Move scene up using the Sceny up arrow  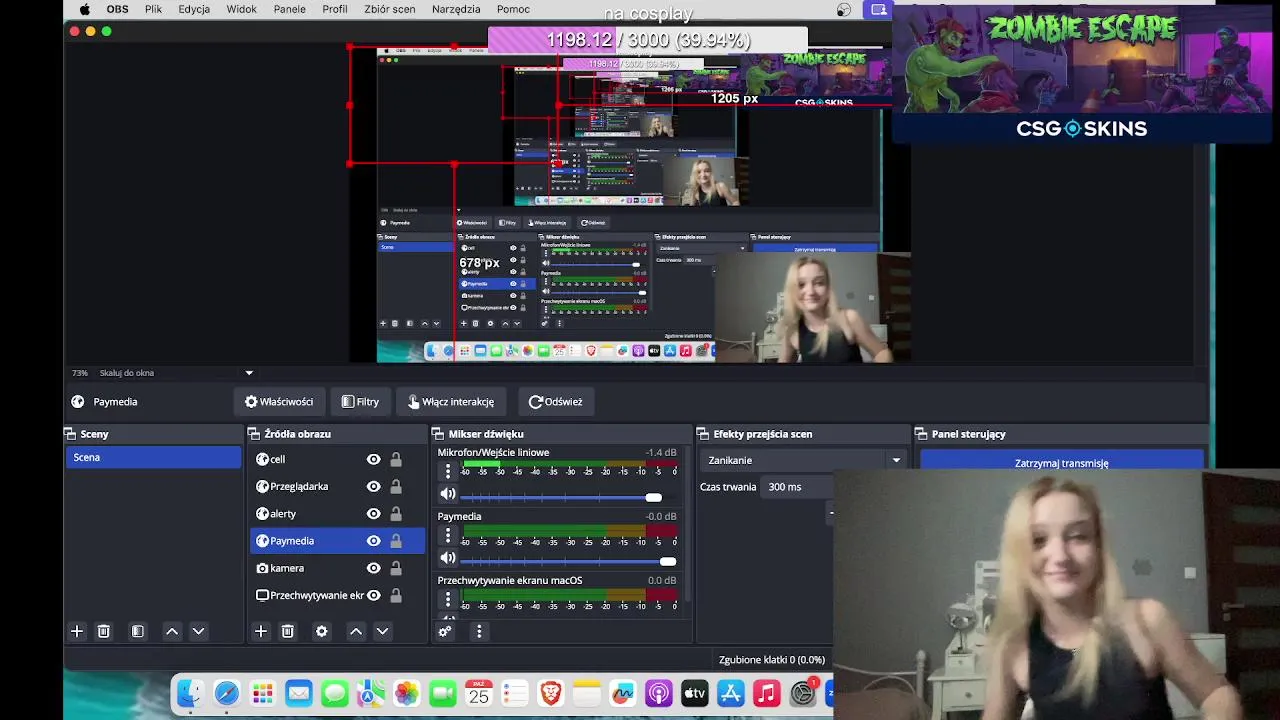[172, 631]
